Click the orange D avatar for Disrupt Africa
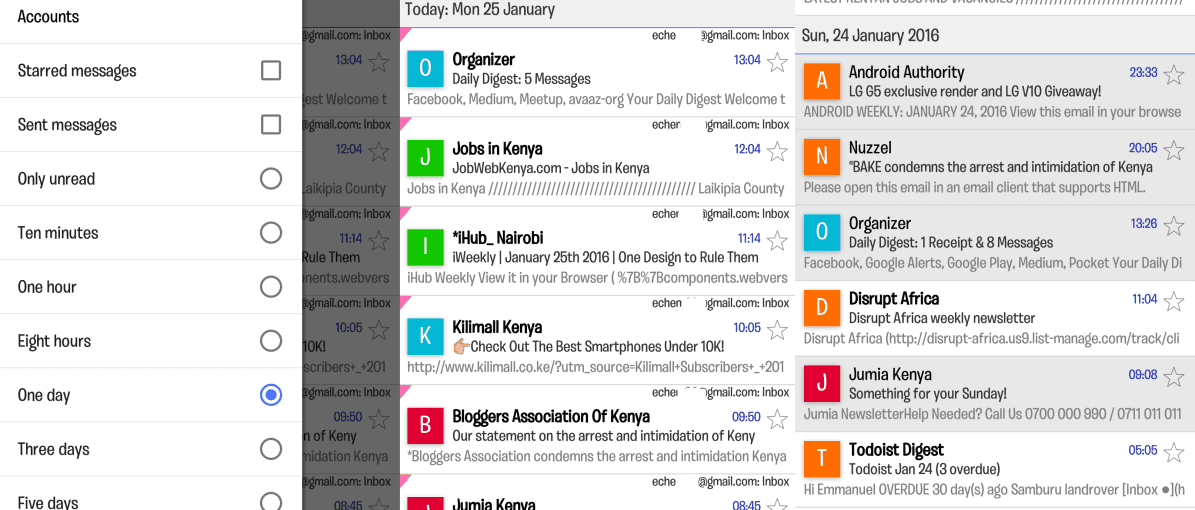Screen dimensions: 1195x510 coord(822,308)
